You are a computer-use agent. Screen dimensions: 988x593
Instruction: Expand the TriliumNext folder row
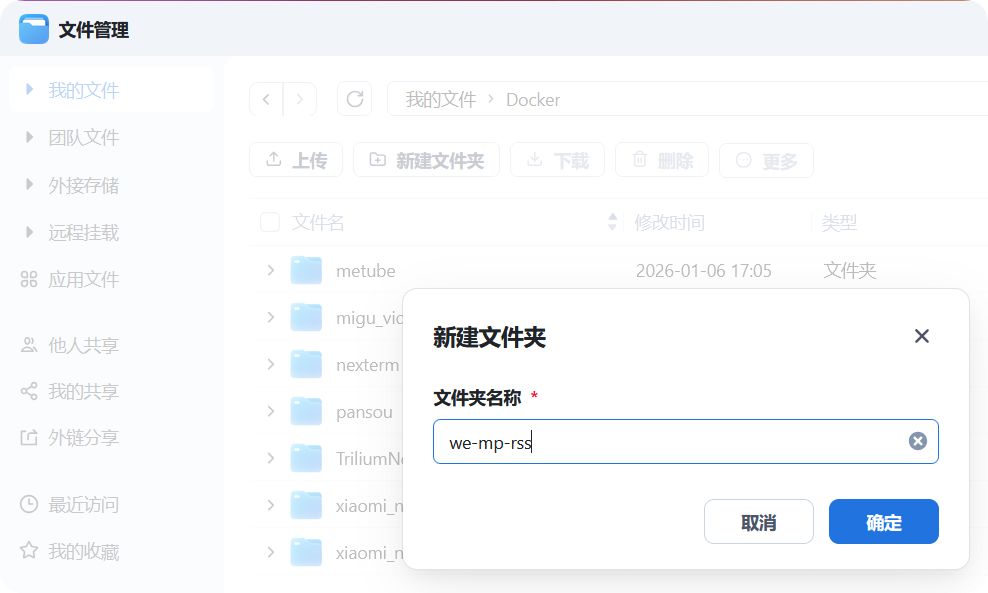[268, 458]
